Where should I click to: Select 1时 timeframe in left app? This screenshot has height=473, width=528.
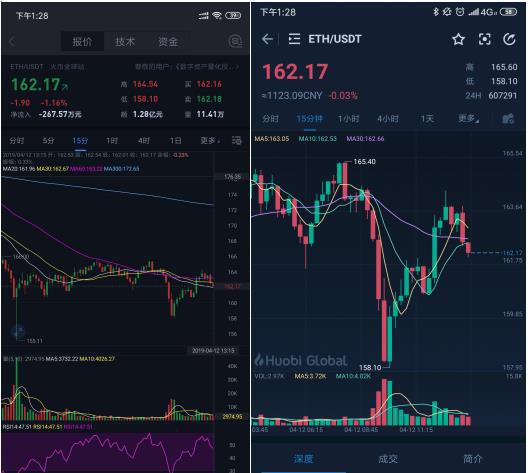pyautogui.click(x=112, y=140)
